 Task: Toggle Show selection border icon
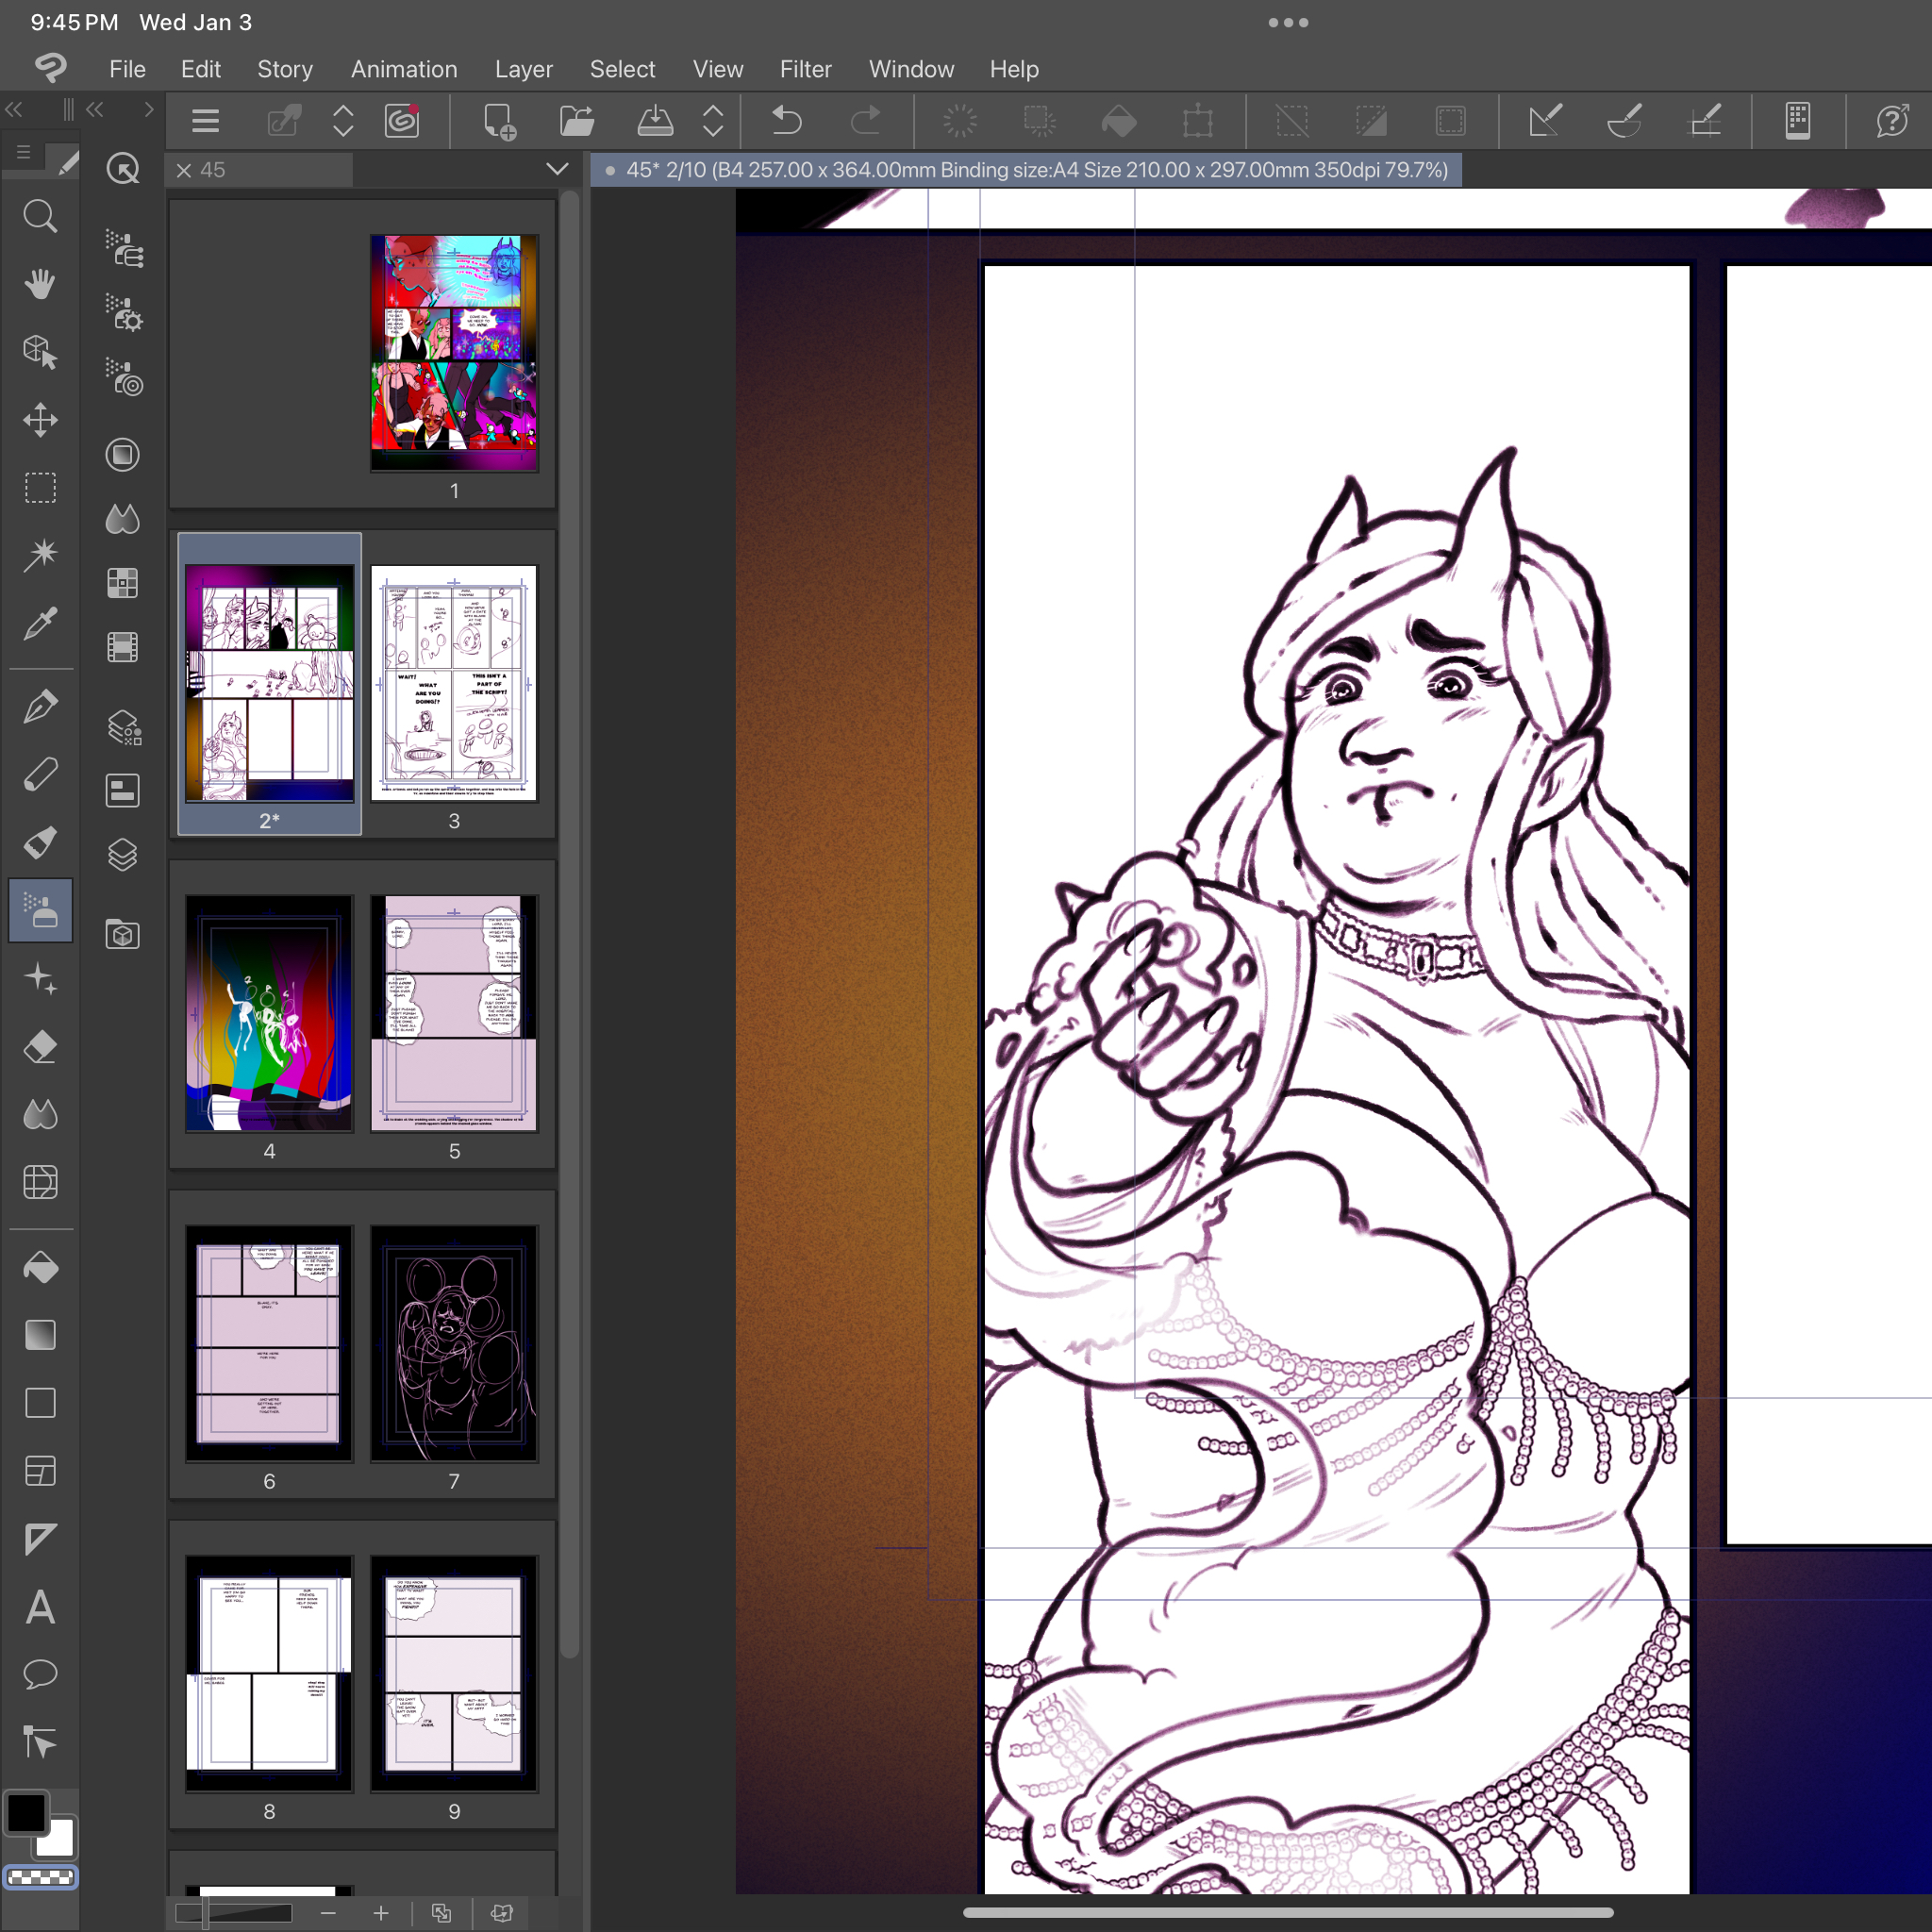[1451, 121]
